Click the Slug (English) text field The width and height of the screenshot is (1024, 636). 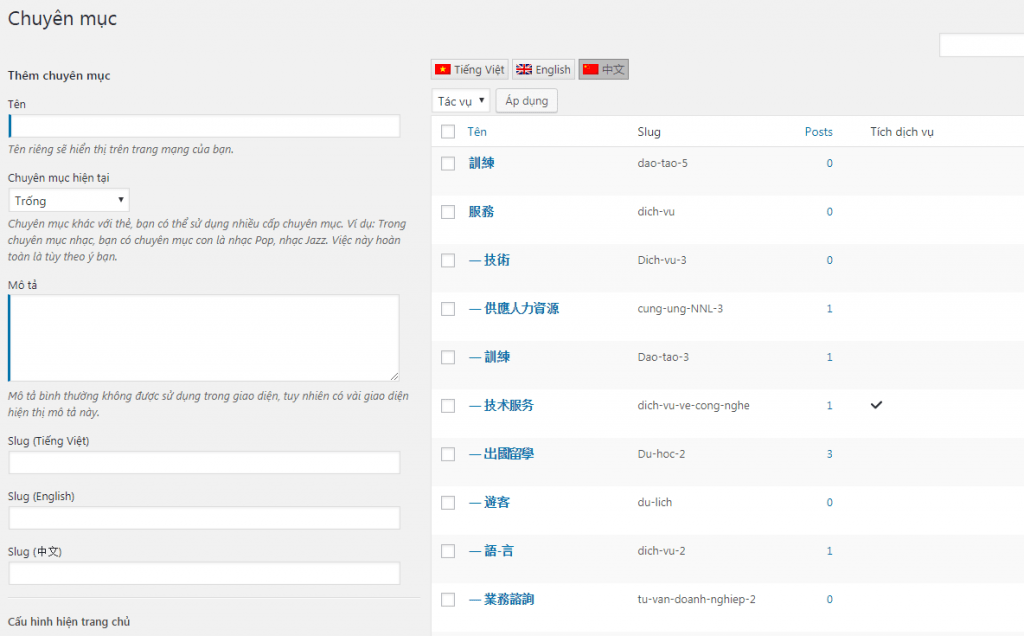click(x=204, y=518)
